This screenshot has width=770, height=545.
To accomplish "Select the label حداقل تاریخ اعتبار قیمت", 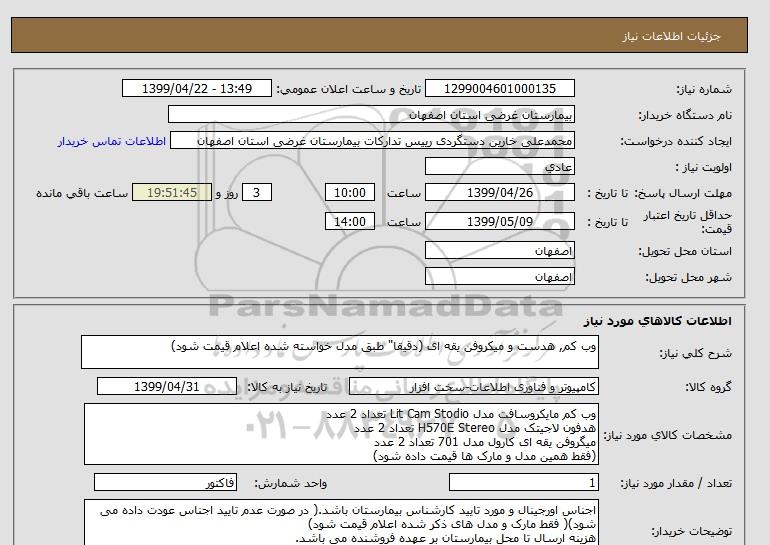I will coord(688,222).
